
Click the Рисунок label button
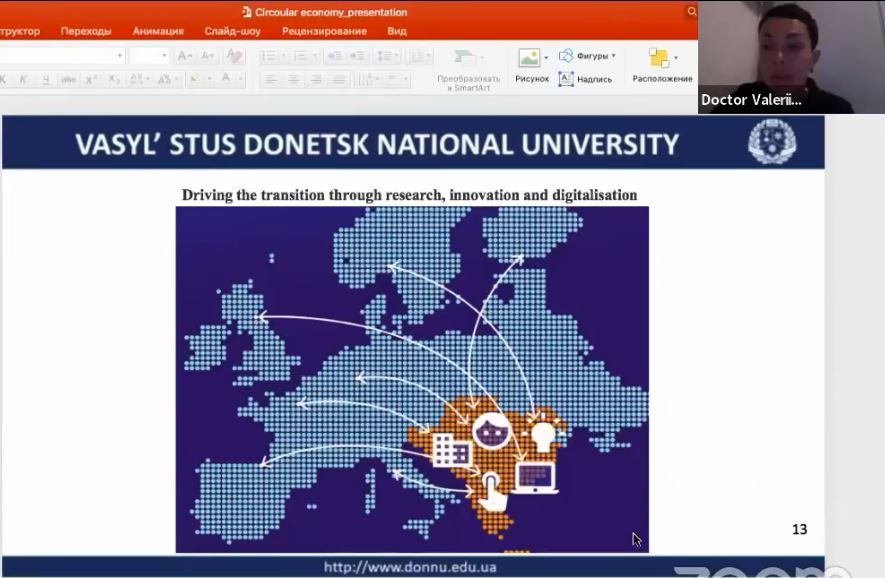tap(532, 79)
